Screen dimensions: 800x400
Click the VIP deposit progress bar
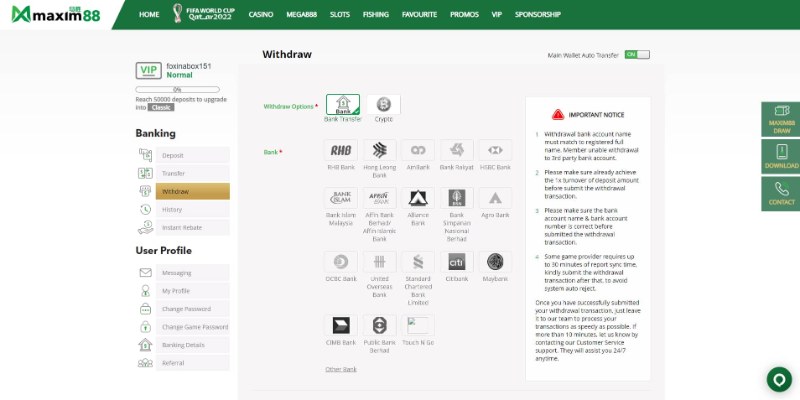pyautogui.click(x=177, y=90)
